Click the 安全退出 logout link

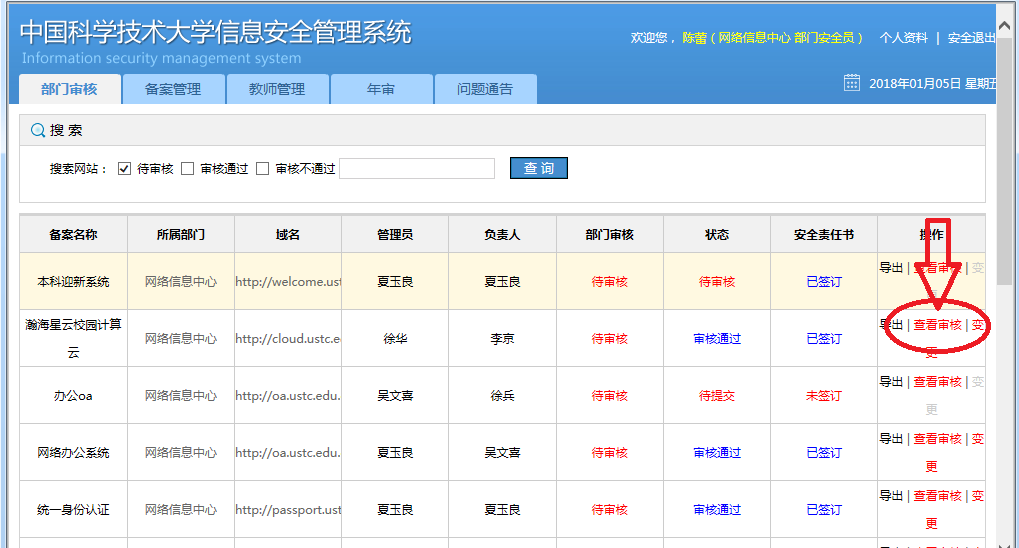tap(971, 38)
